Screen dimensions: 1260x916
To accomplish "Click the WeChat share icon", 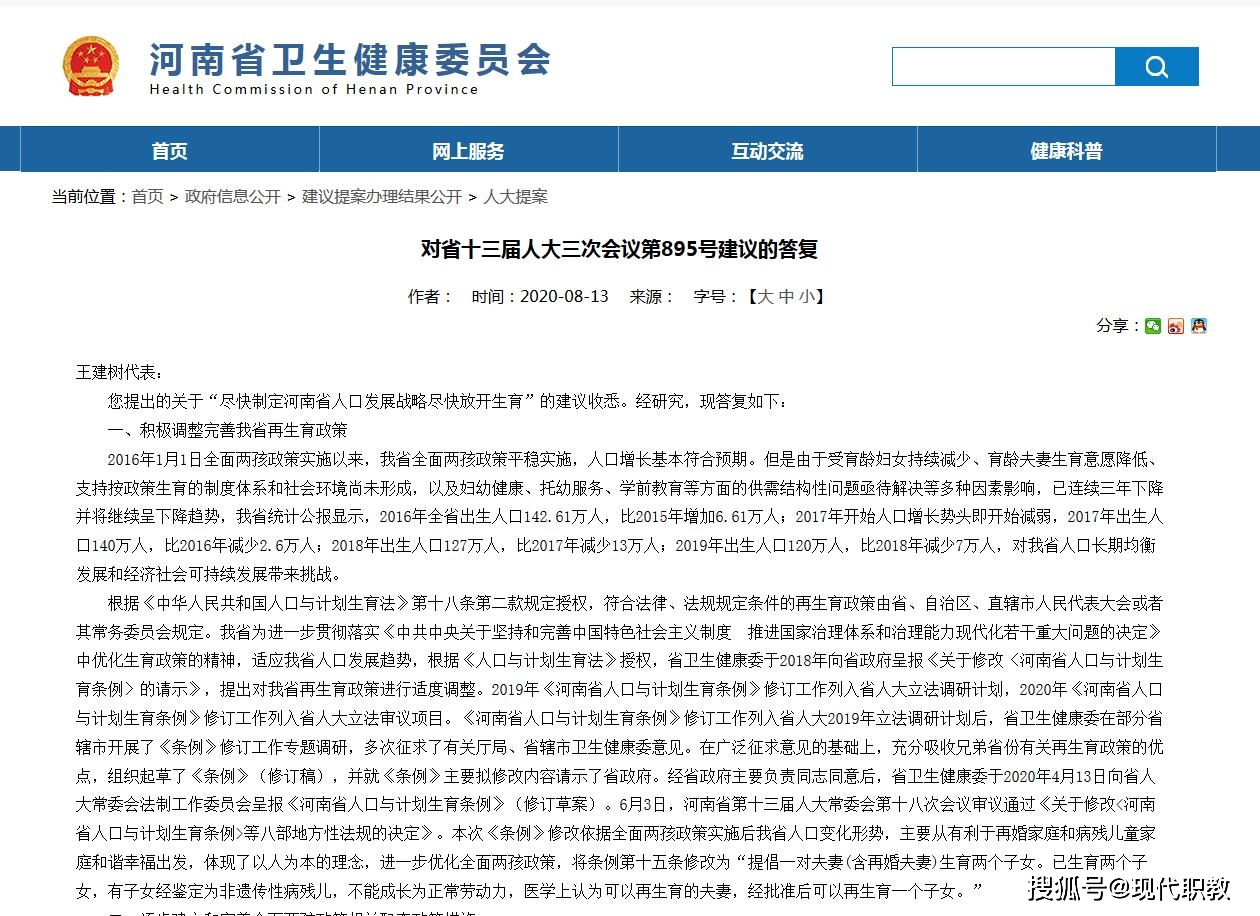I will [x=1153, y=326].
